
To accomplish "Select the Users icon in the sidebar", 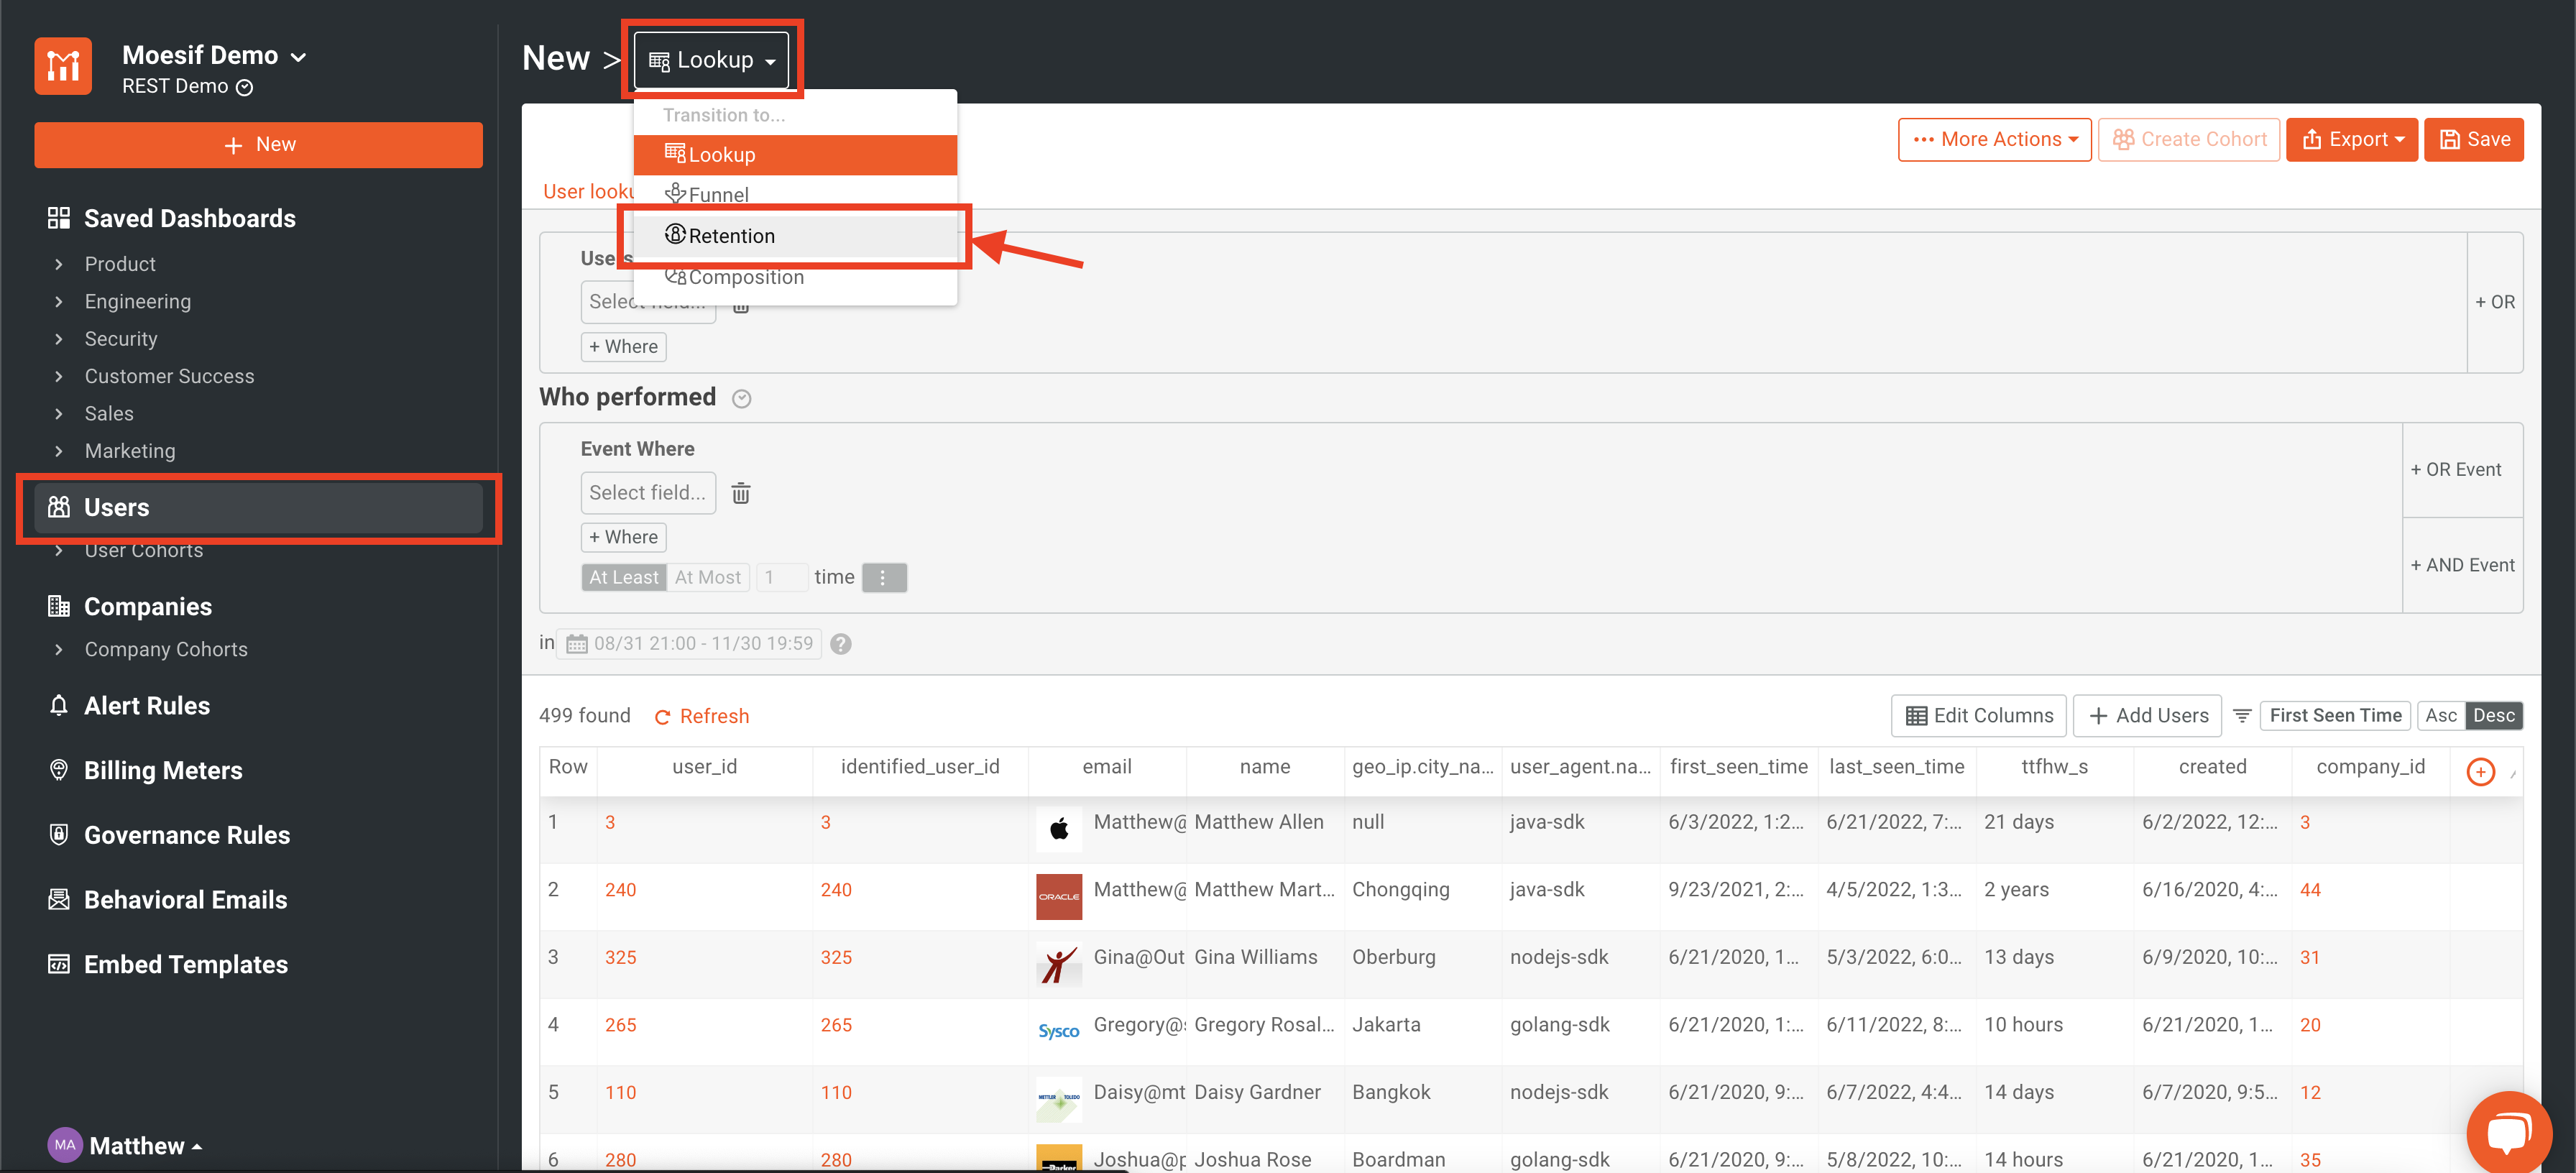I will point(59,507).
